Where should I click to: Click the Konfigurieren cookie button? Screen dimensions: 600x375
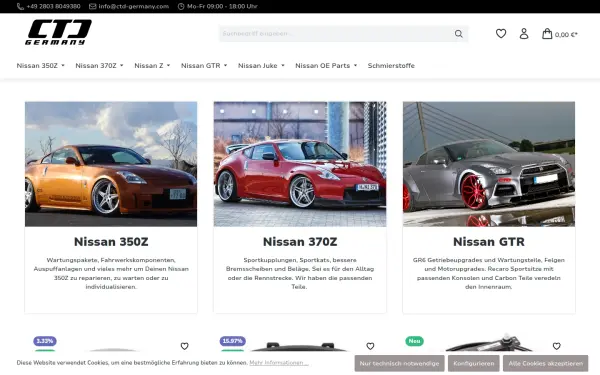pyautogui.click(x=474, y=364)
